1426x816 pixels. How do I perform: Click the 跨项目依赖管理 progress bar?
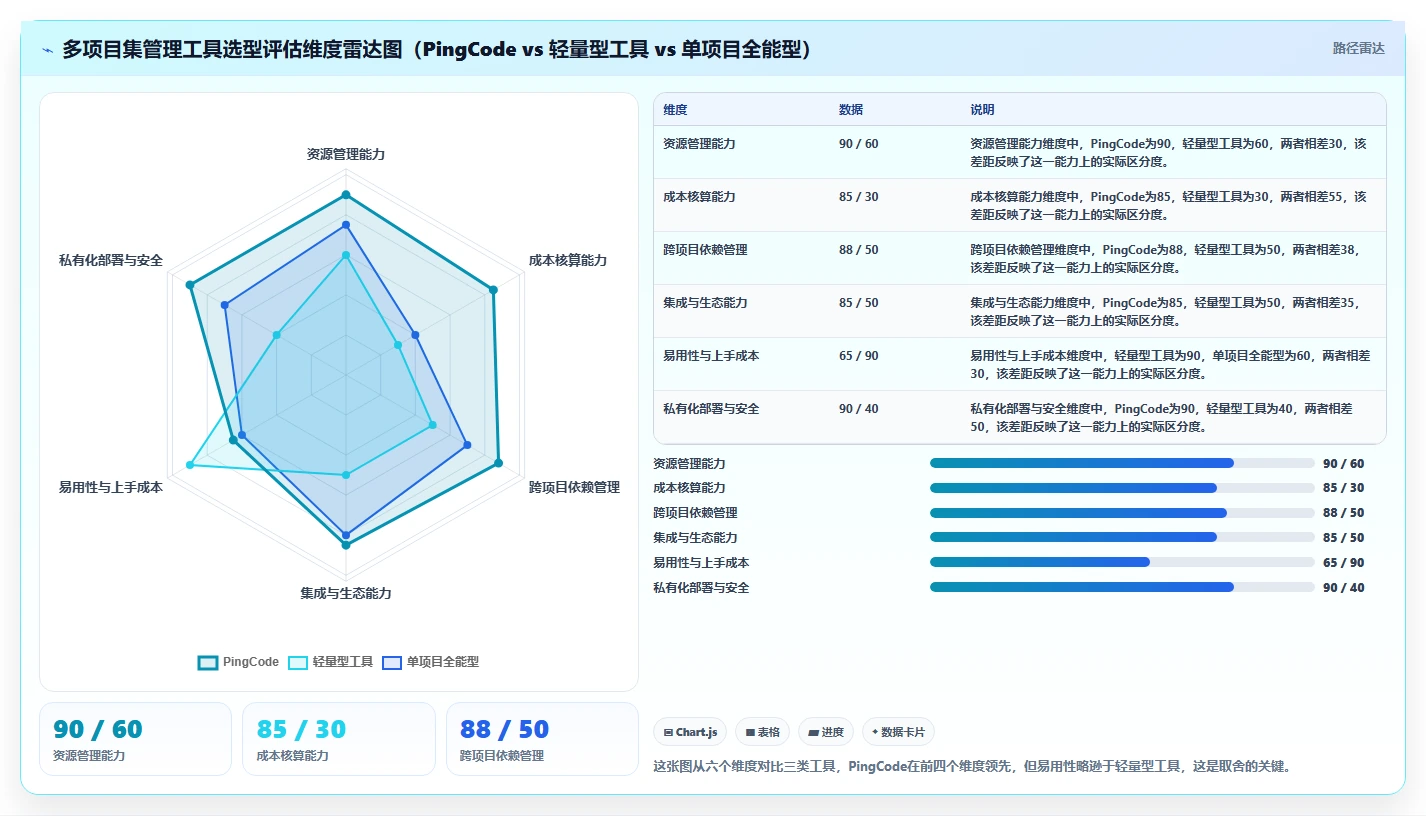click(1122, 513)
